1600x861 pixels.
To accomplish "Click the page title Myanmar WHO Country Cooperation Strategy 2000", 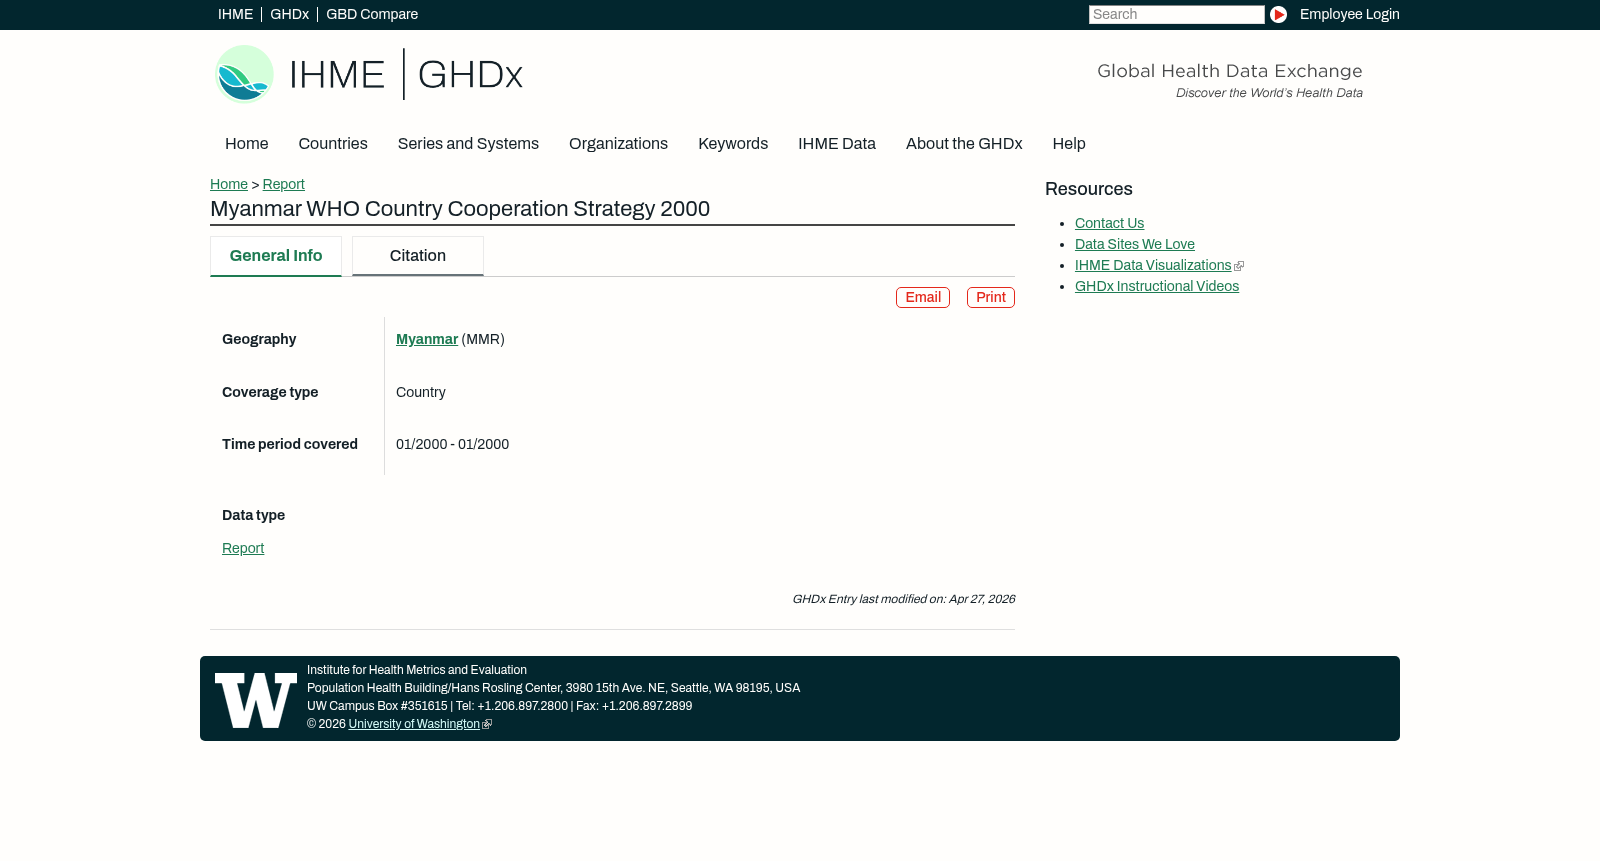I will tap(460, 209).
